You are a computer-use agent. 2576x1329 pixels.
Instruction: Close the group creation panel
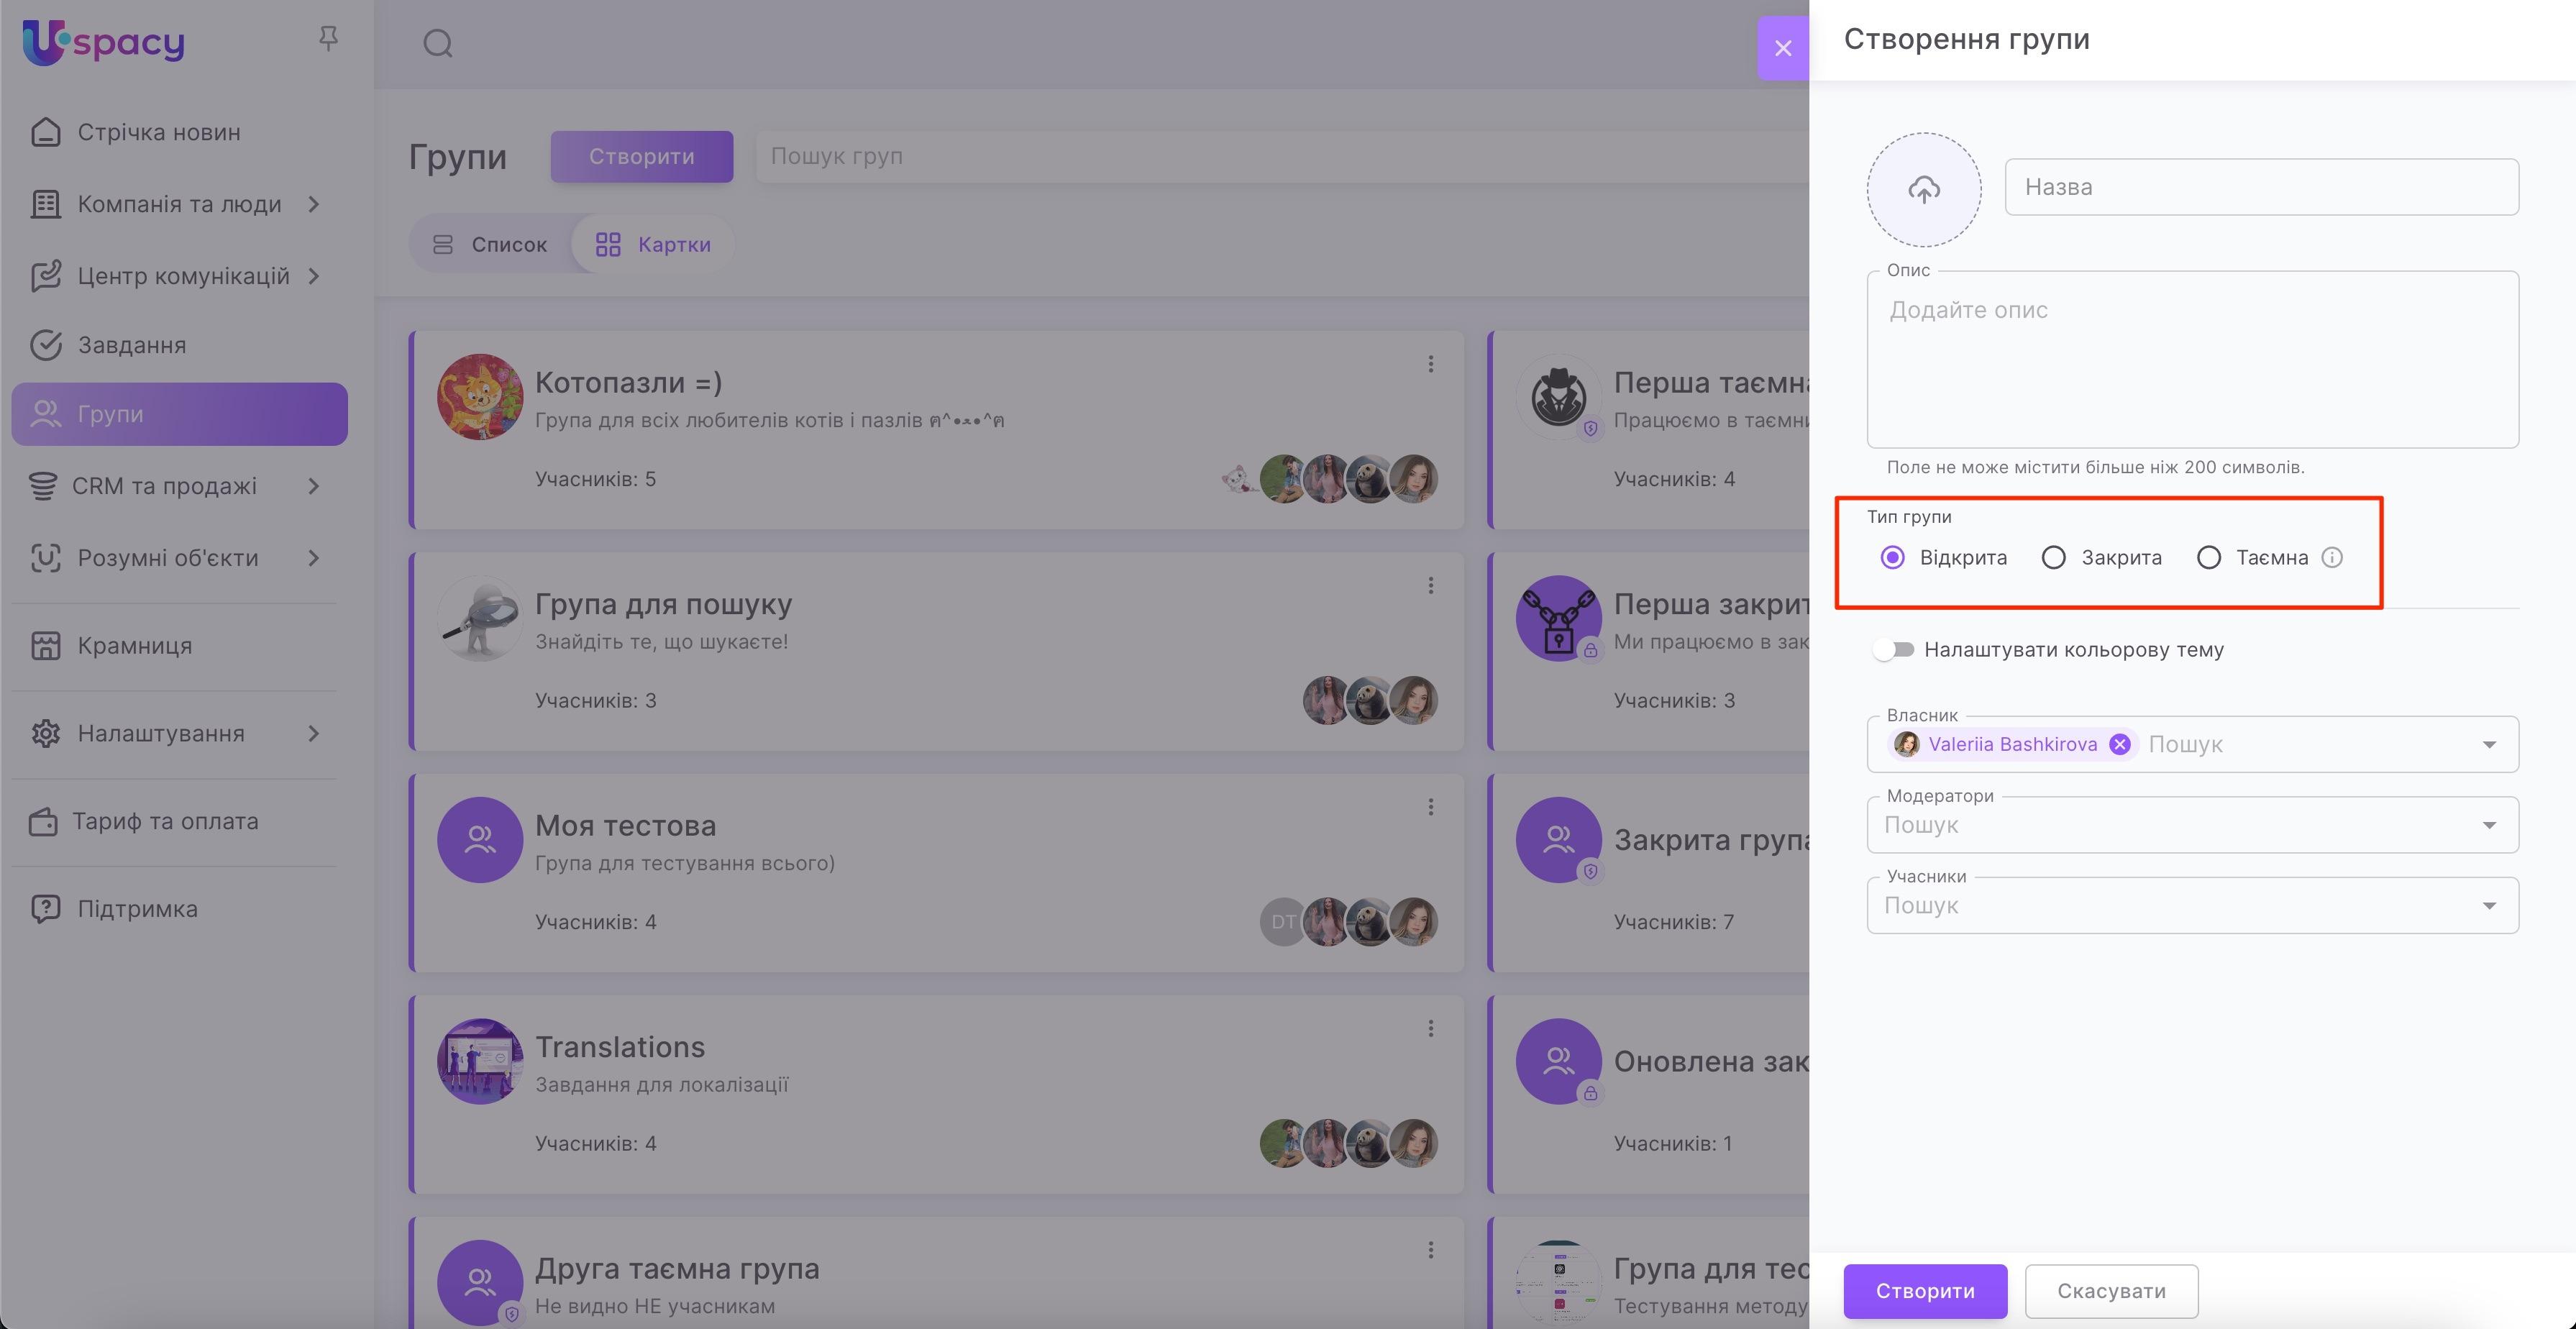[1782, 48]
